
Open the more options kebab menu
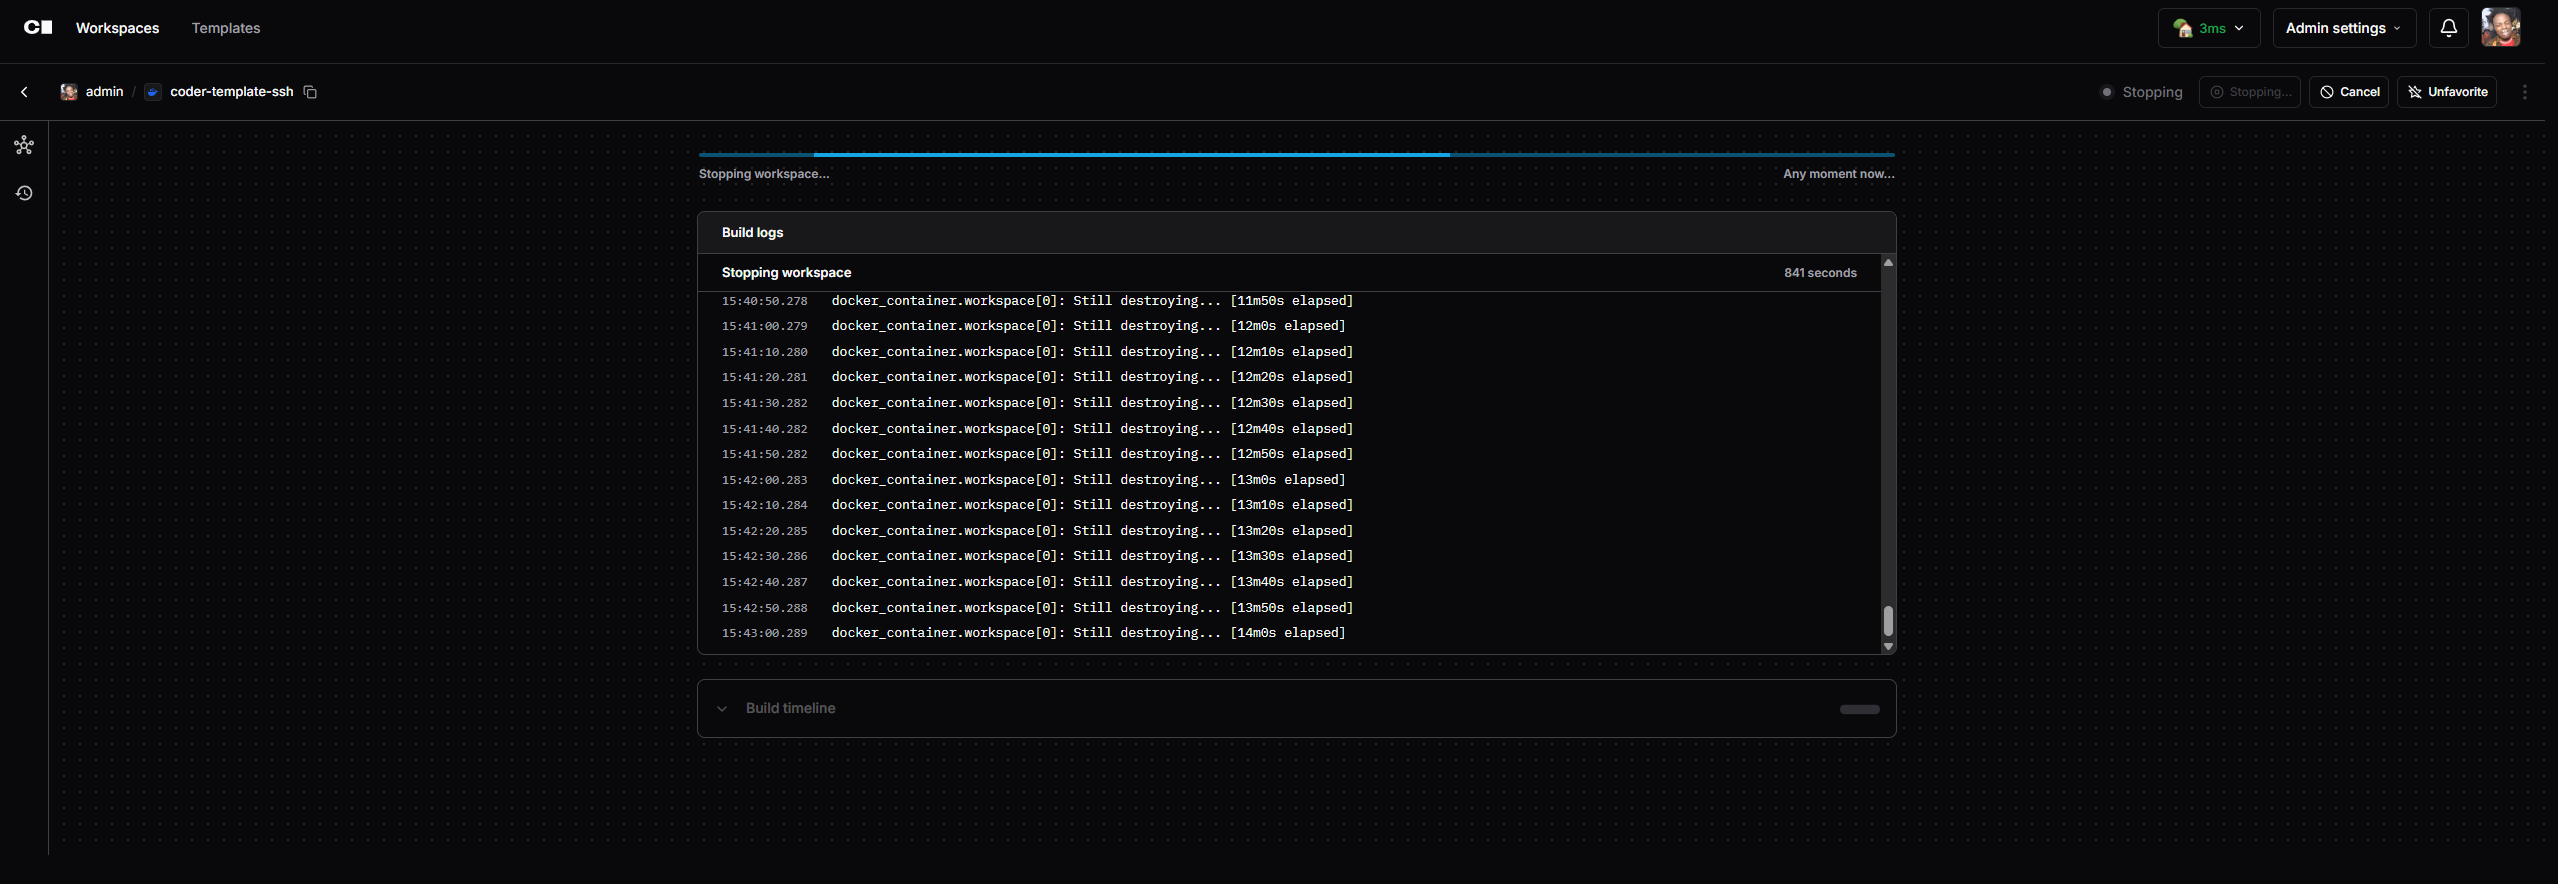click(x=2525, y=92)
